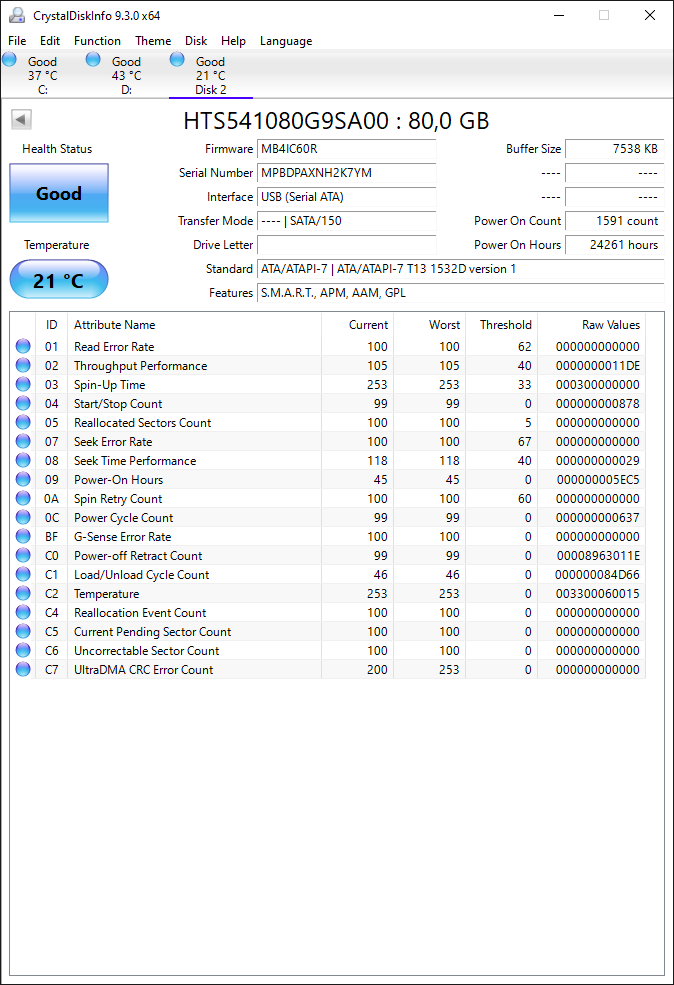Open the Language menu
Viewport: 674px width, 985px height.
pyautogui.click(x=286, y=41)
